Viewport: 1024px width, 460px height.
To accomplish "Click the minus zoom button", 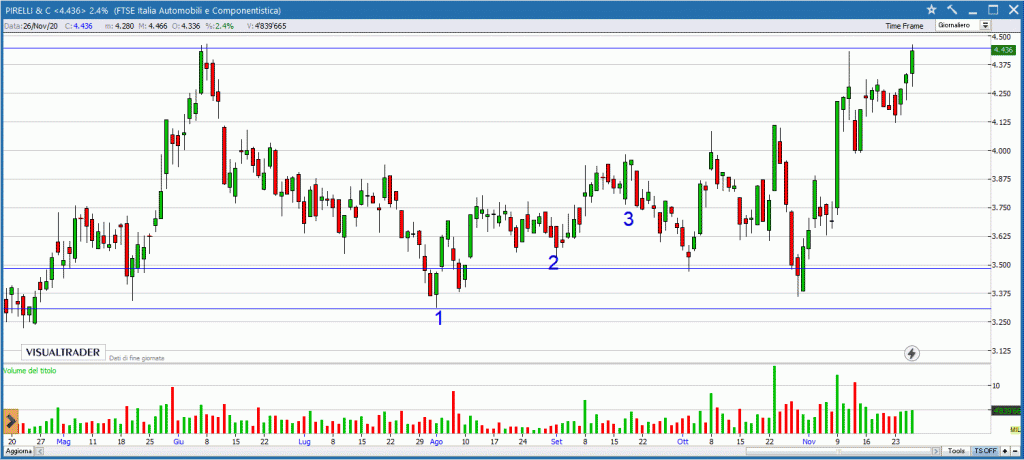I will [x=1015, y=451].
